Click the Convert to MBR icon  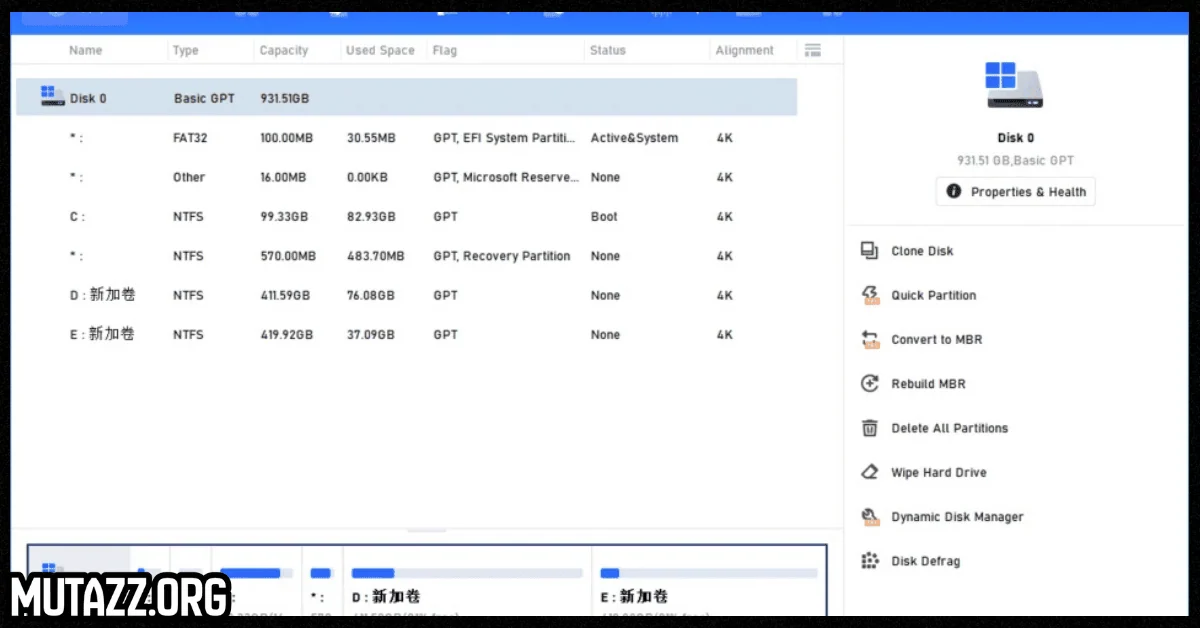coord(870,339)
